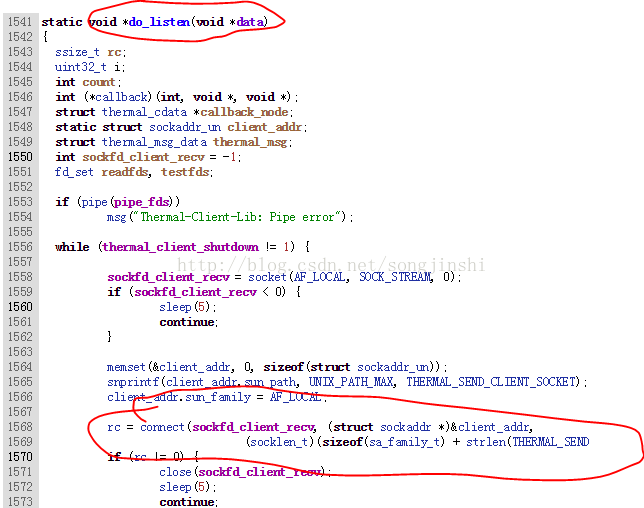Screen dimensions: 644x508
Task: Select line number 1568 in the gutter
Action: pos(20,427)
